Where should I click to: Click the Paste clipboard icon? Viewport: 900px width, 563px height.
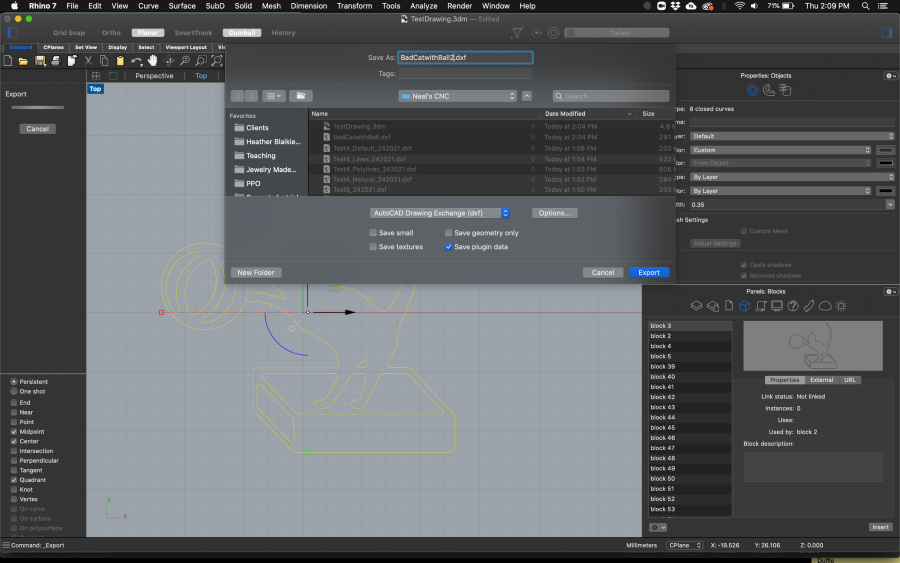pos(120,60)
